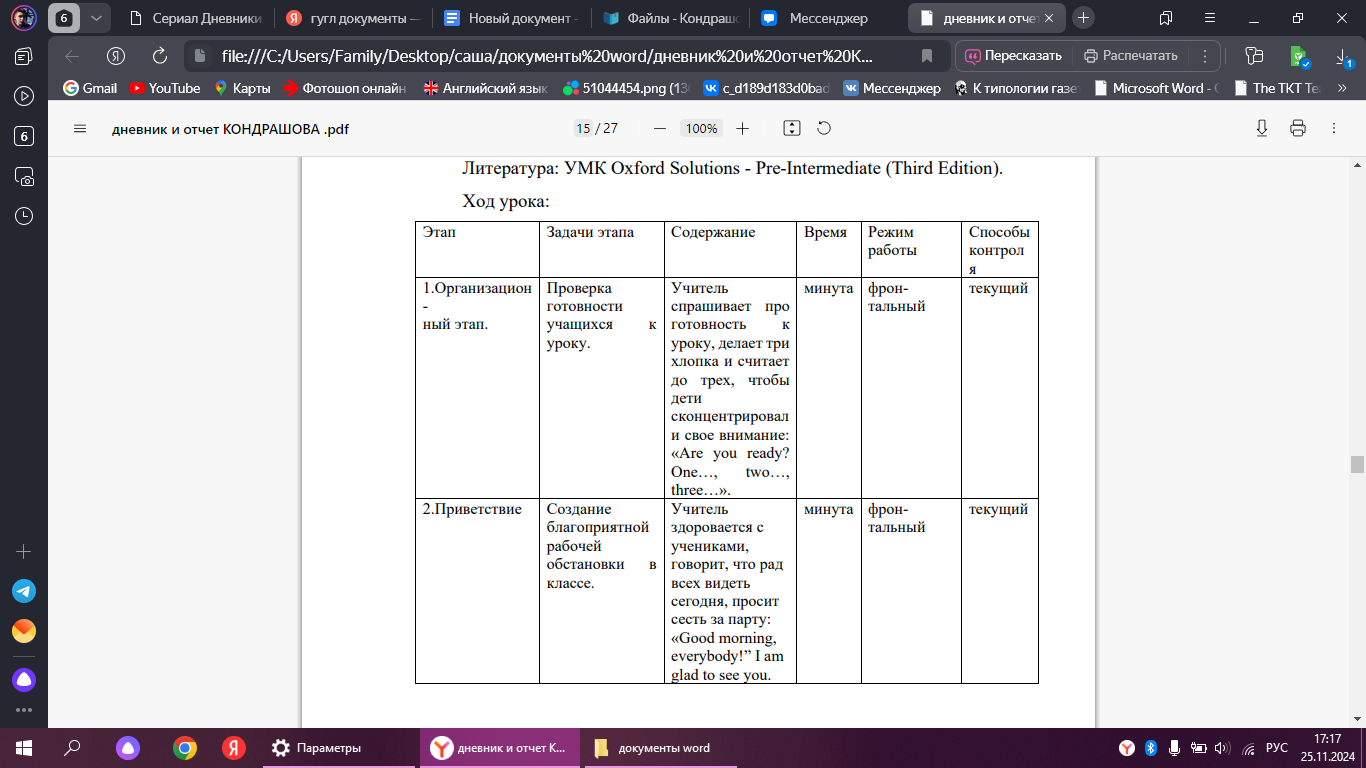The height and width of the screenshot is (768, 1366).
Task: Open Параметры window from taskbar
Action: pos(337,748)
